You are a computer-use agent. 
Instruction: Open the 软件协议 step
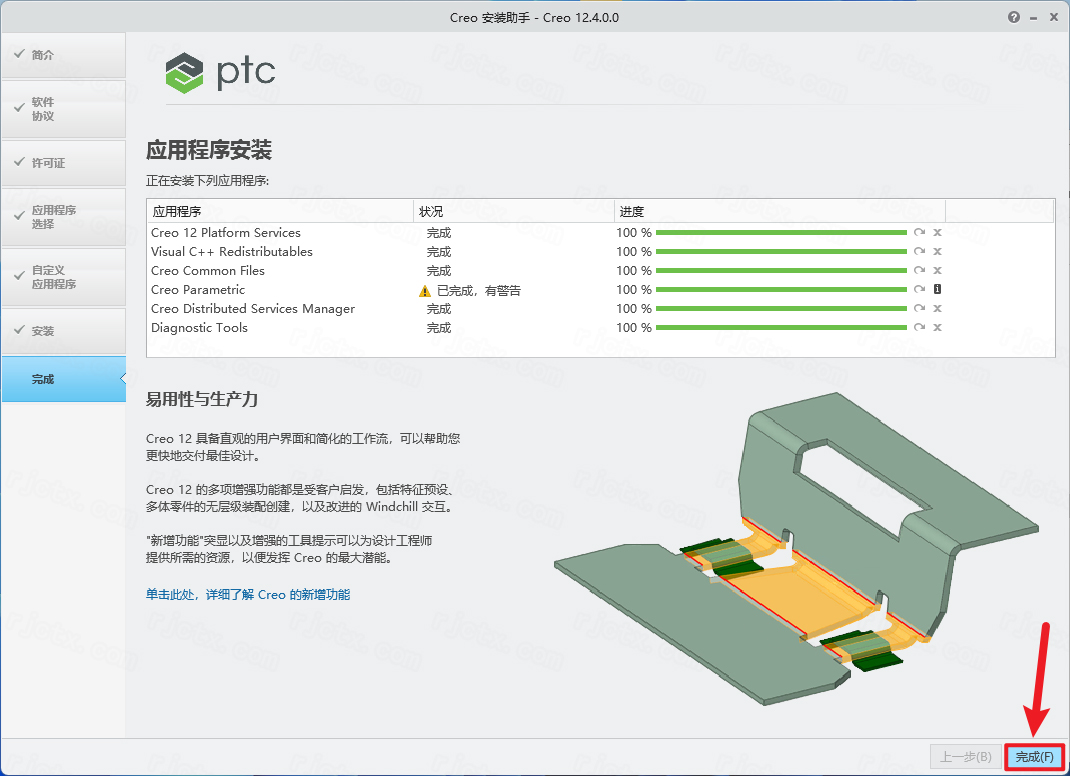(x=63, y=109)
